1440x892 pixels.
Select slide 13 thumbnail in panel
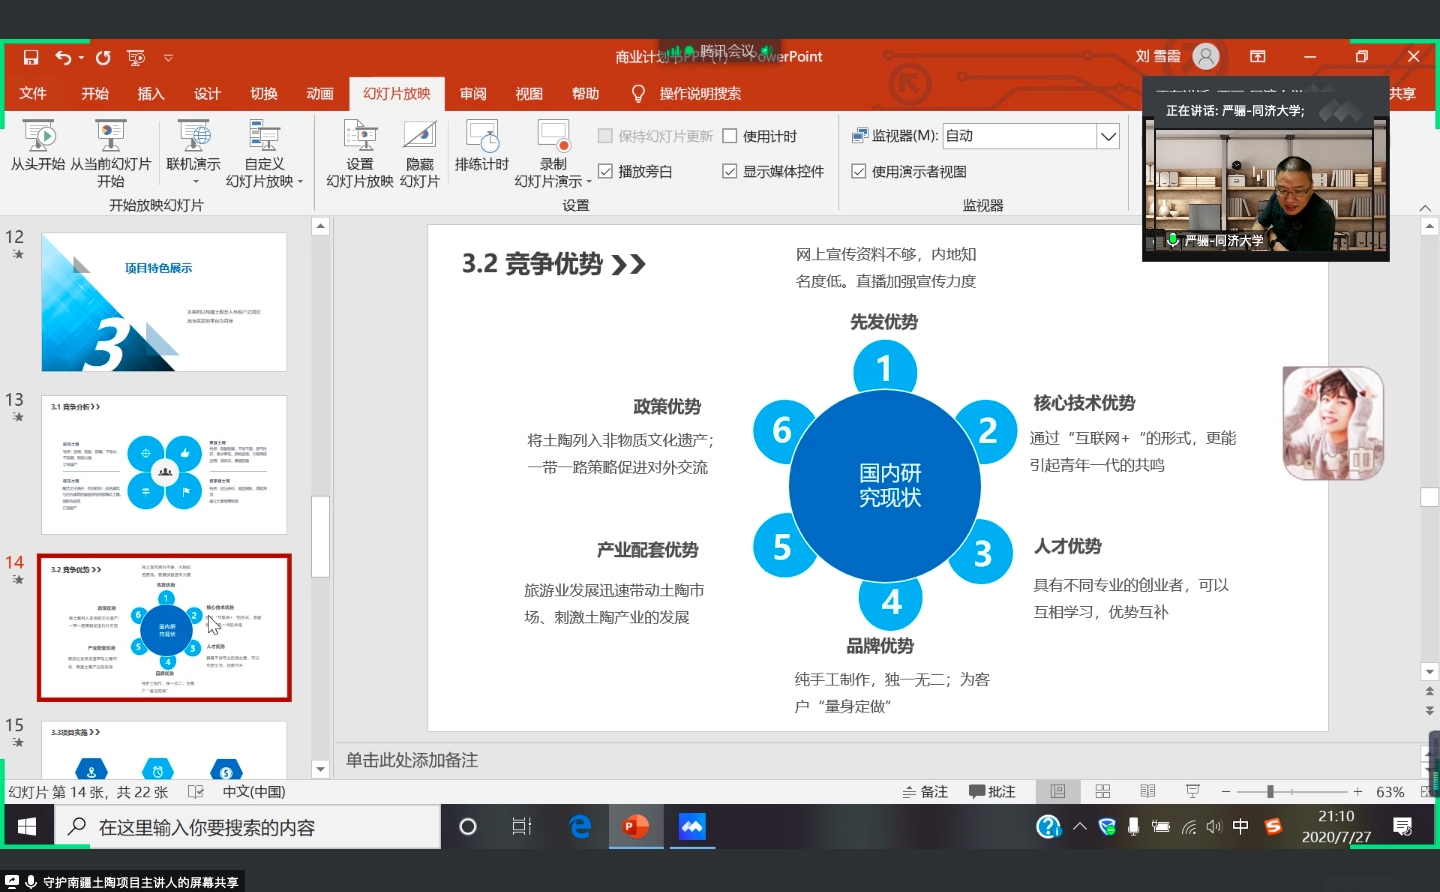tap(164, 465)
